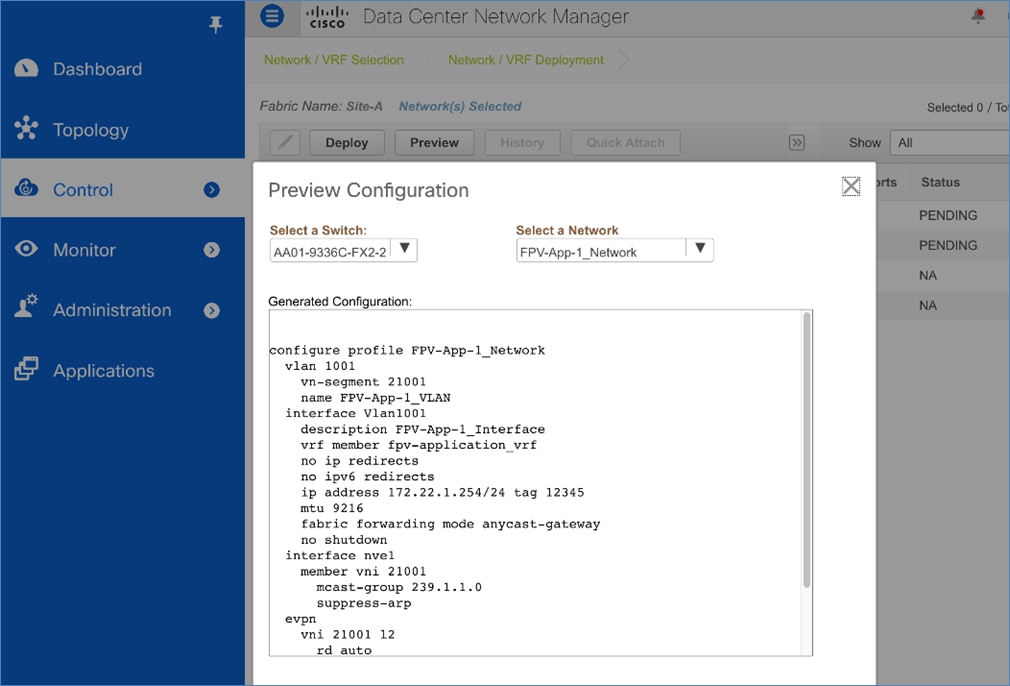Image resolution: width=1010 pixels, height=686 pixels.
Task: Click the 'mtu 9216' config line
Action: click(x=332, y=508)
